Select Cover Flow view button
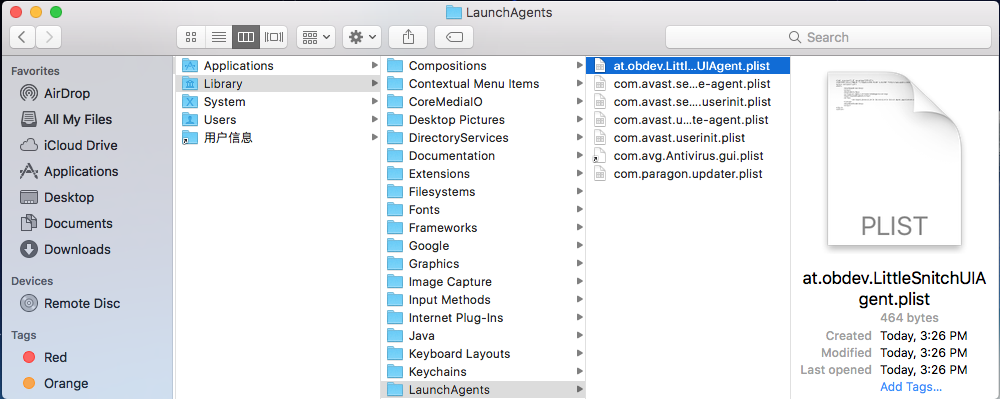Viewport: 1000px width, 399px height. 274,37
